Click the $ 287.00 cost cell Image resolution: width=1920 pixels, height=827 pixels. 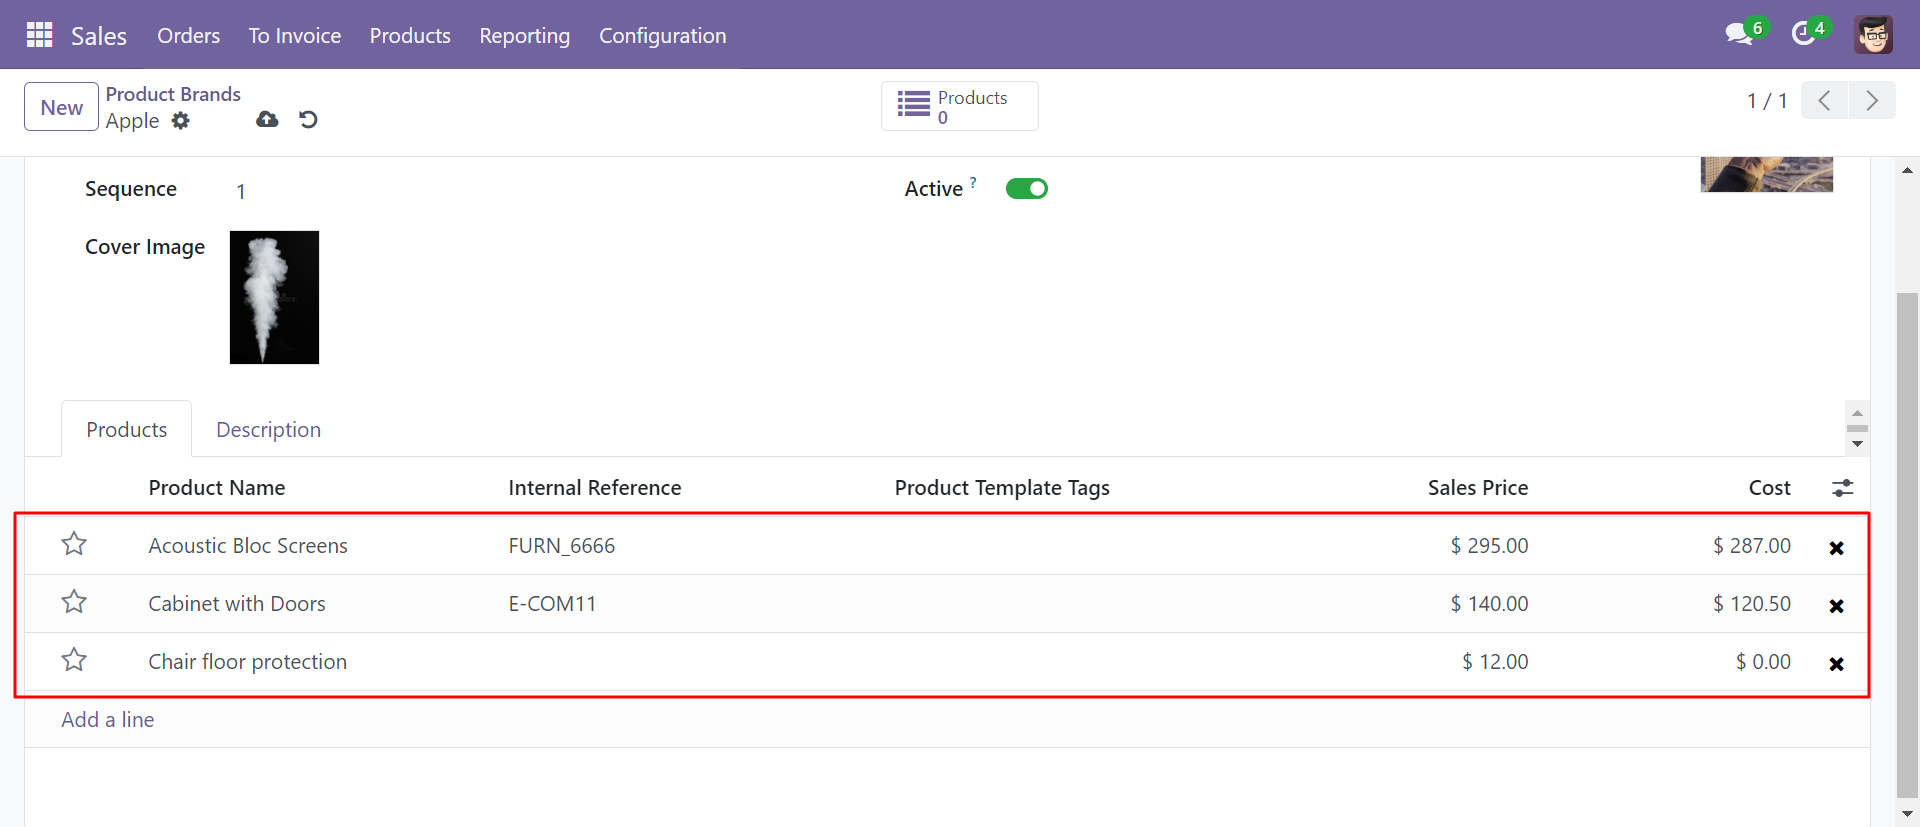point(1752,546)
